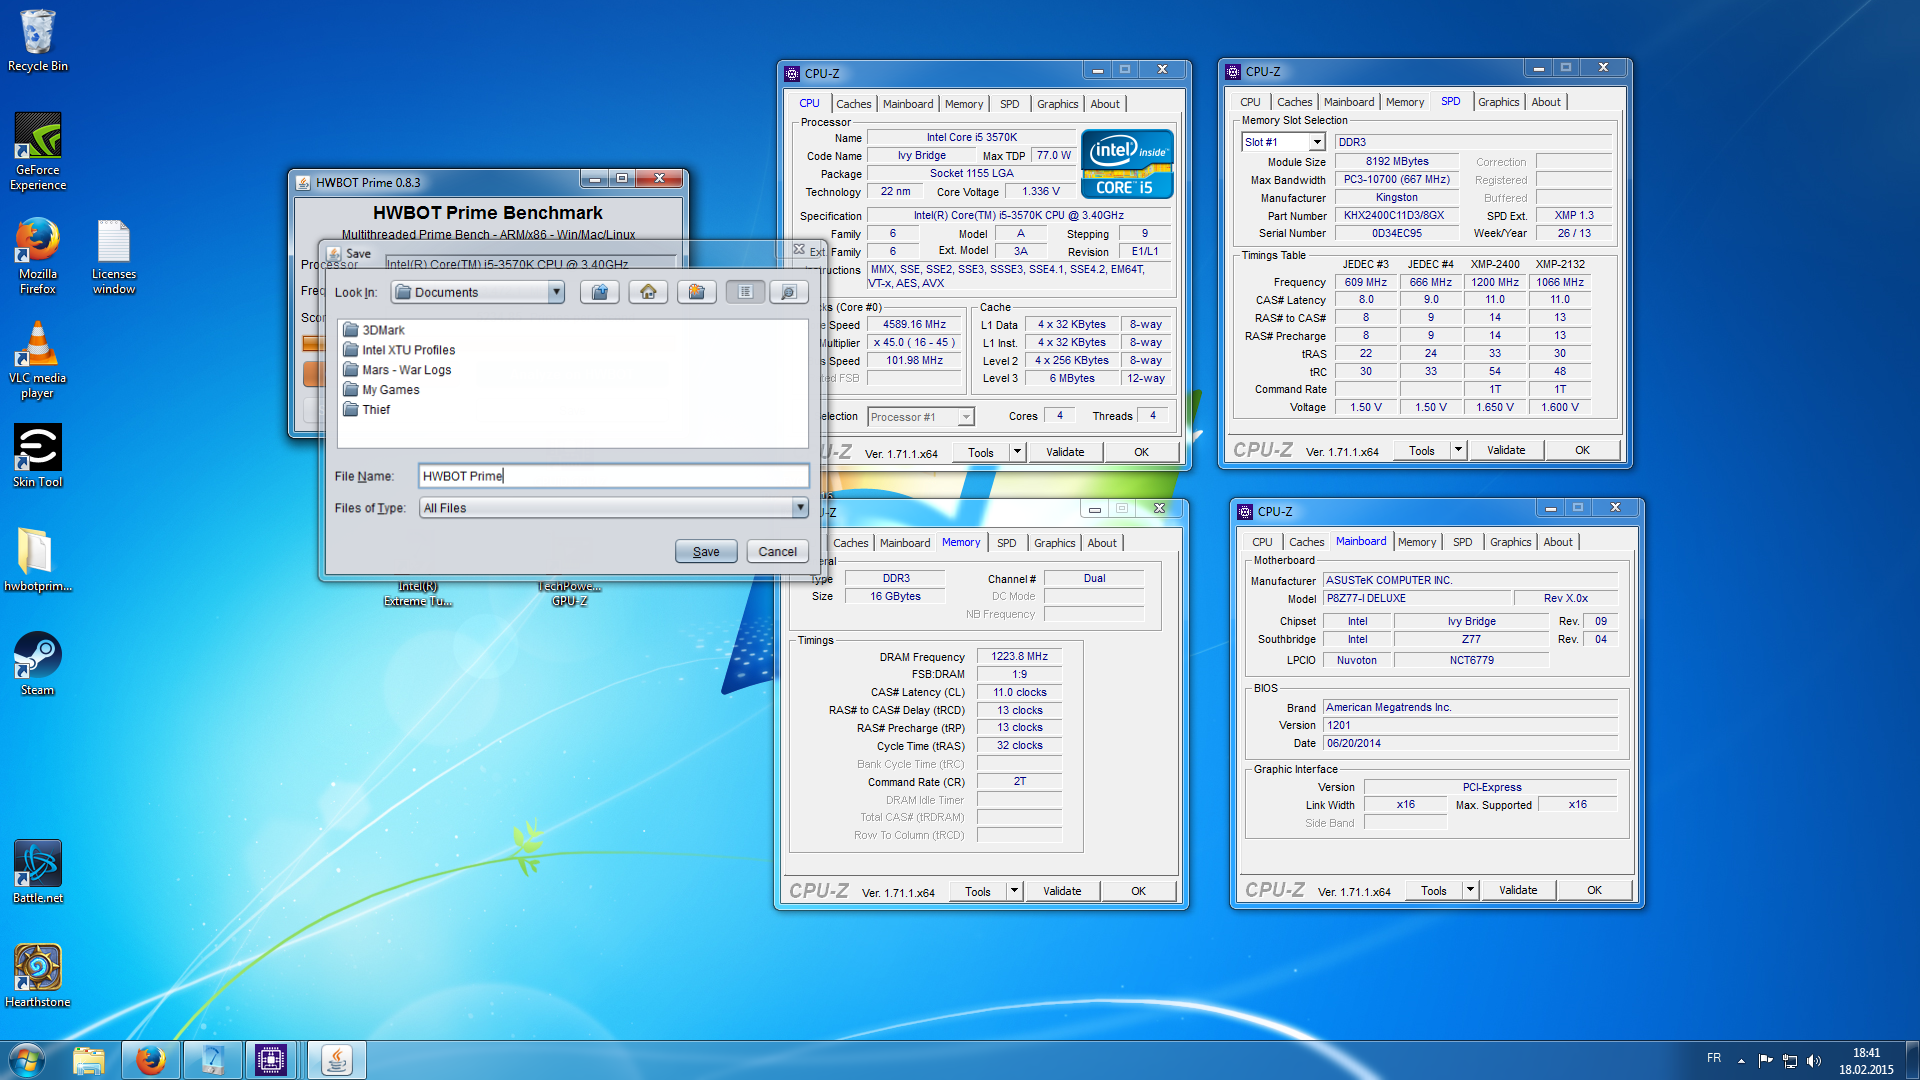
Task: Open the Action Center flag icon
Action: (1765, 1060)
